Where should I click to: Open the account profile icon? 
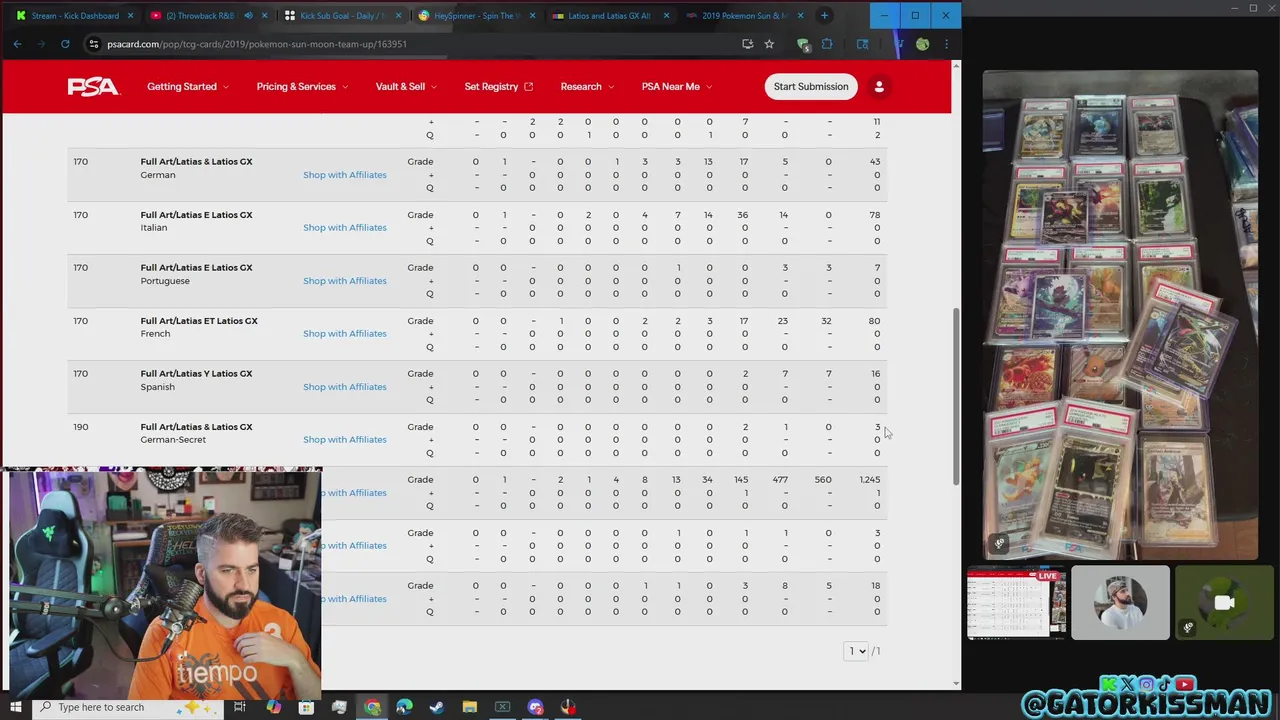click(879, 87)
